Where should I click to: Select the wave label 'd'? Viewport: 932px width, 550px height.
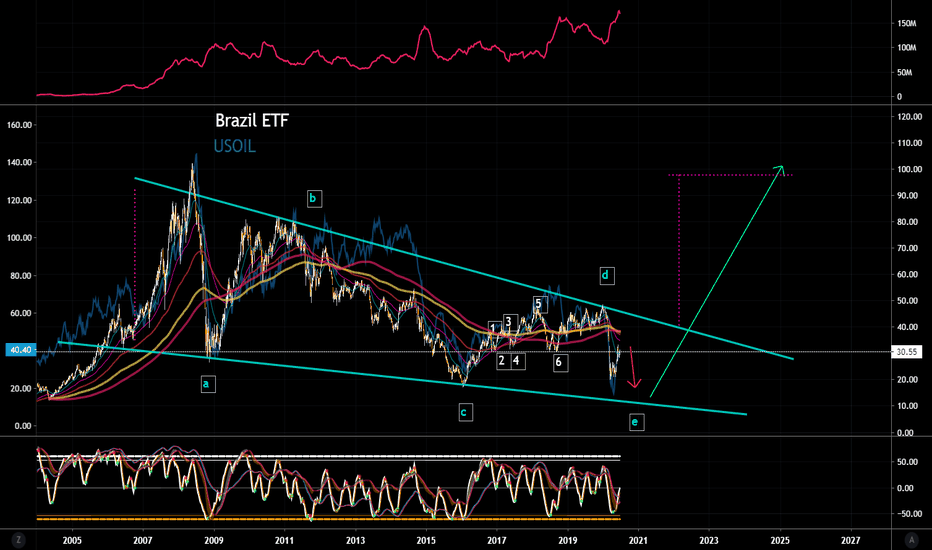click(606, 275)
